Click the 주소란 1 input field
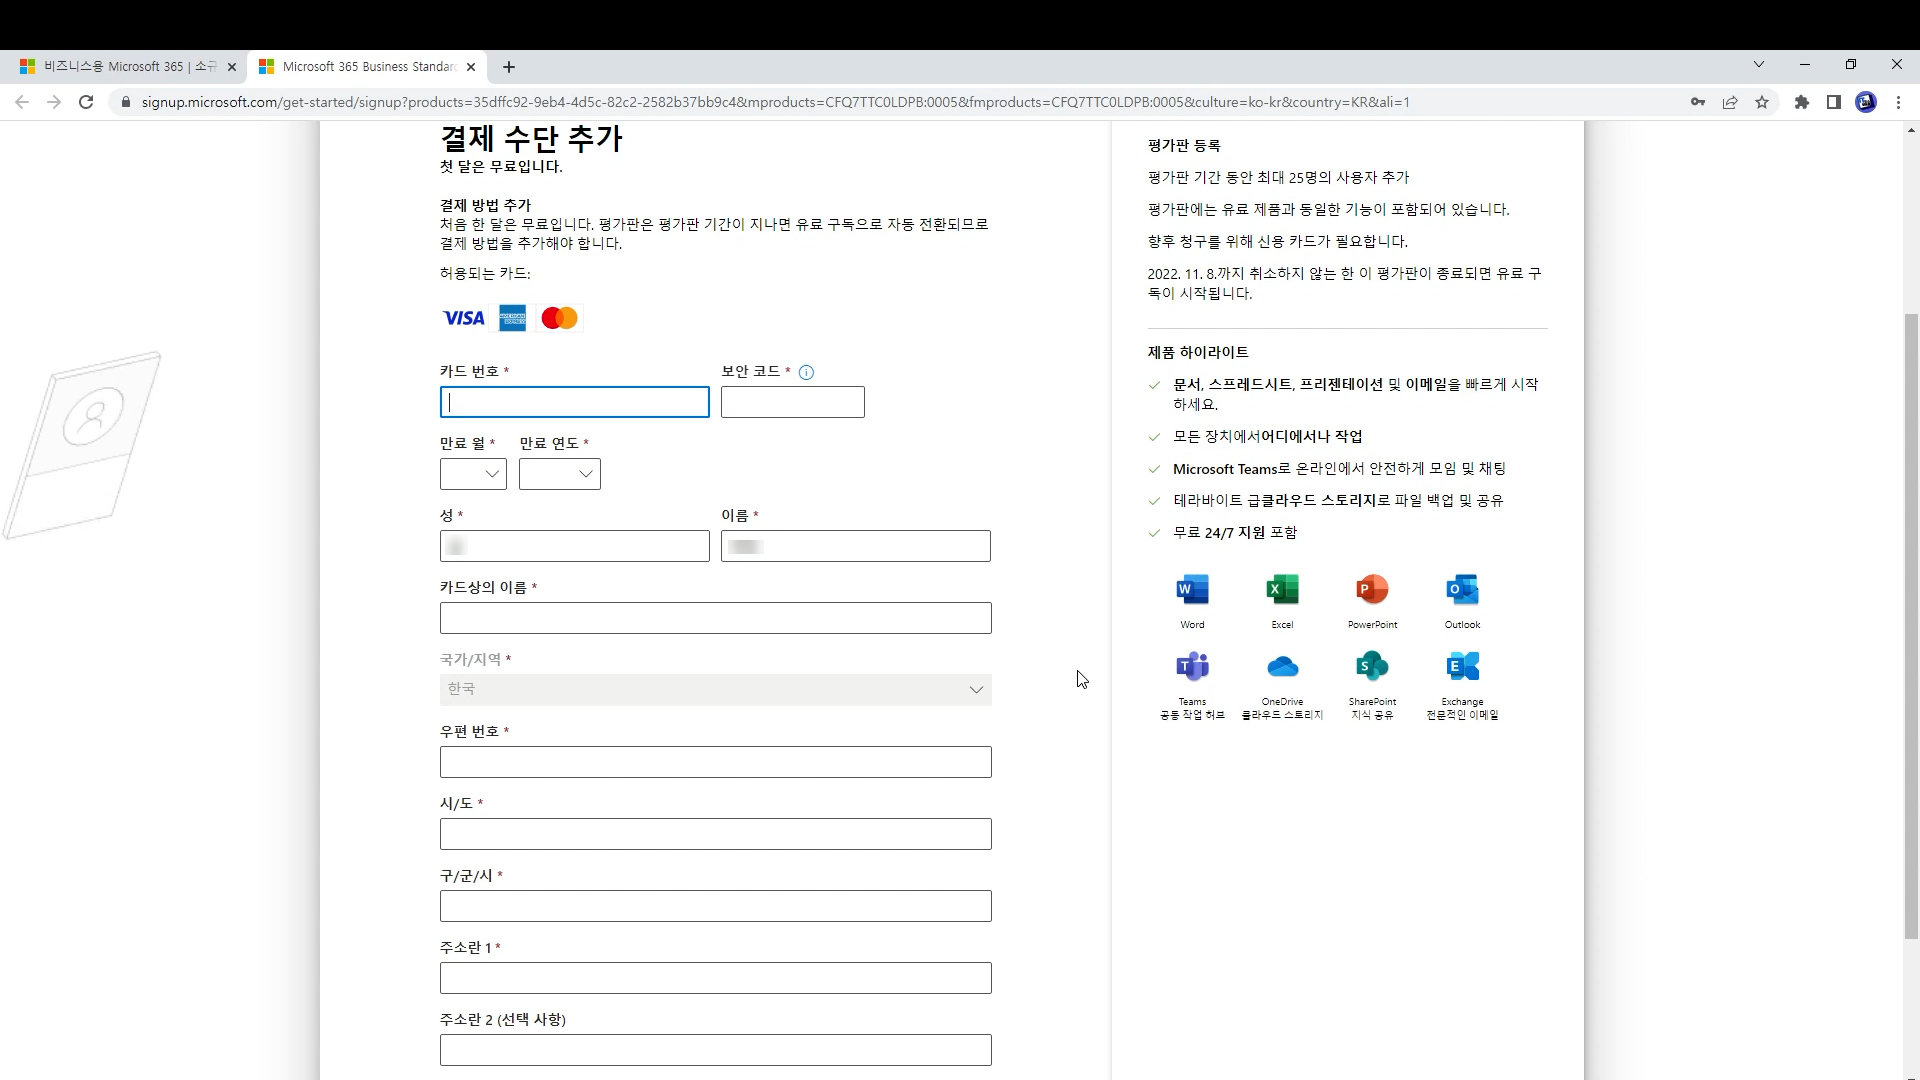Screen dimensions: 1920x1080 tap(716, 978)
